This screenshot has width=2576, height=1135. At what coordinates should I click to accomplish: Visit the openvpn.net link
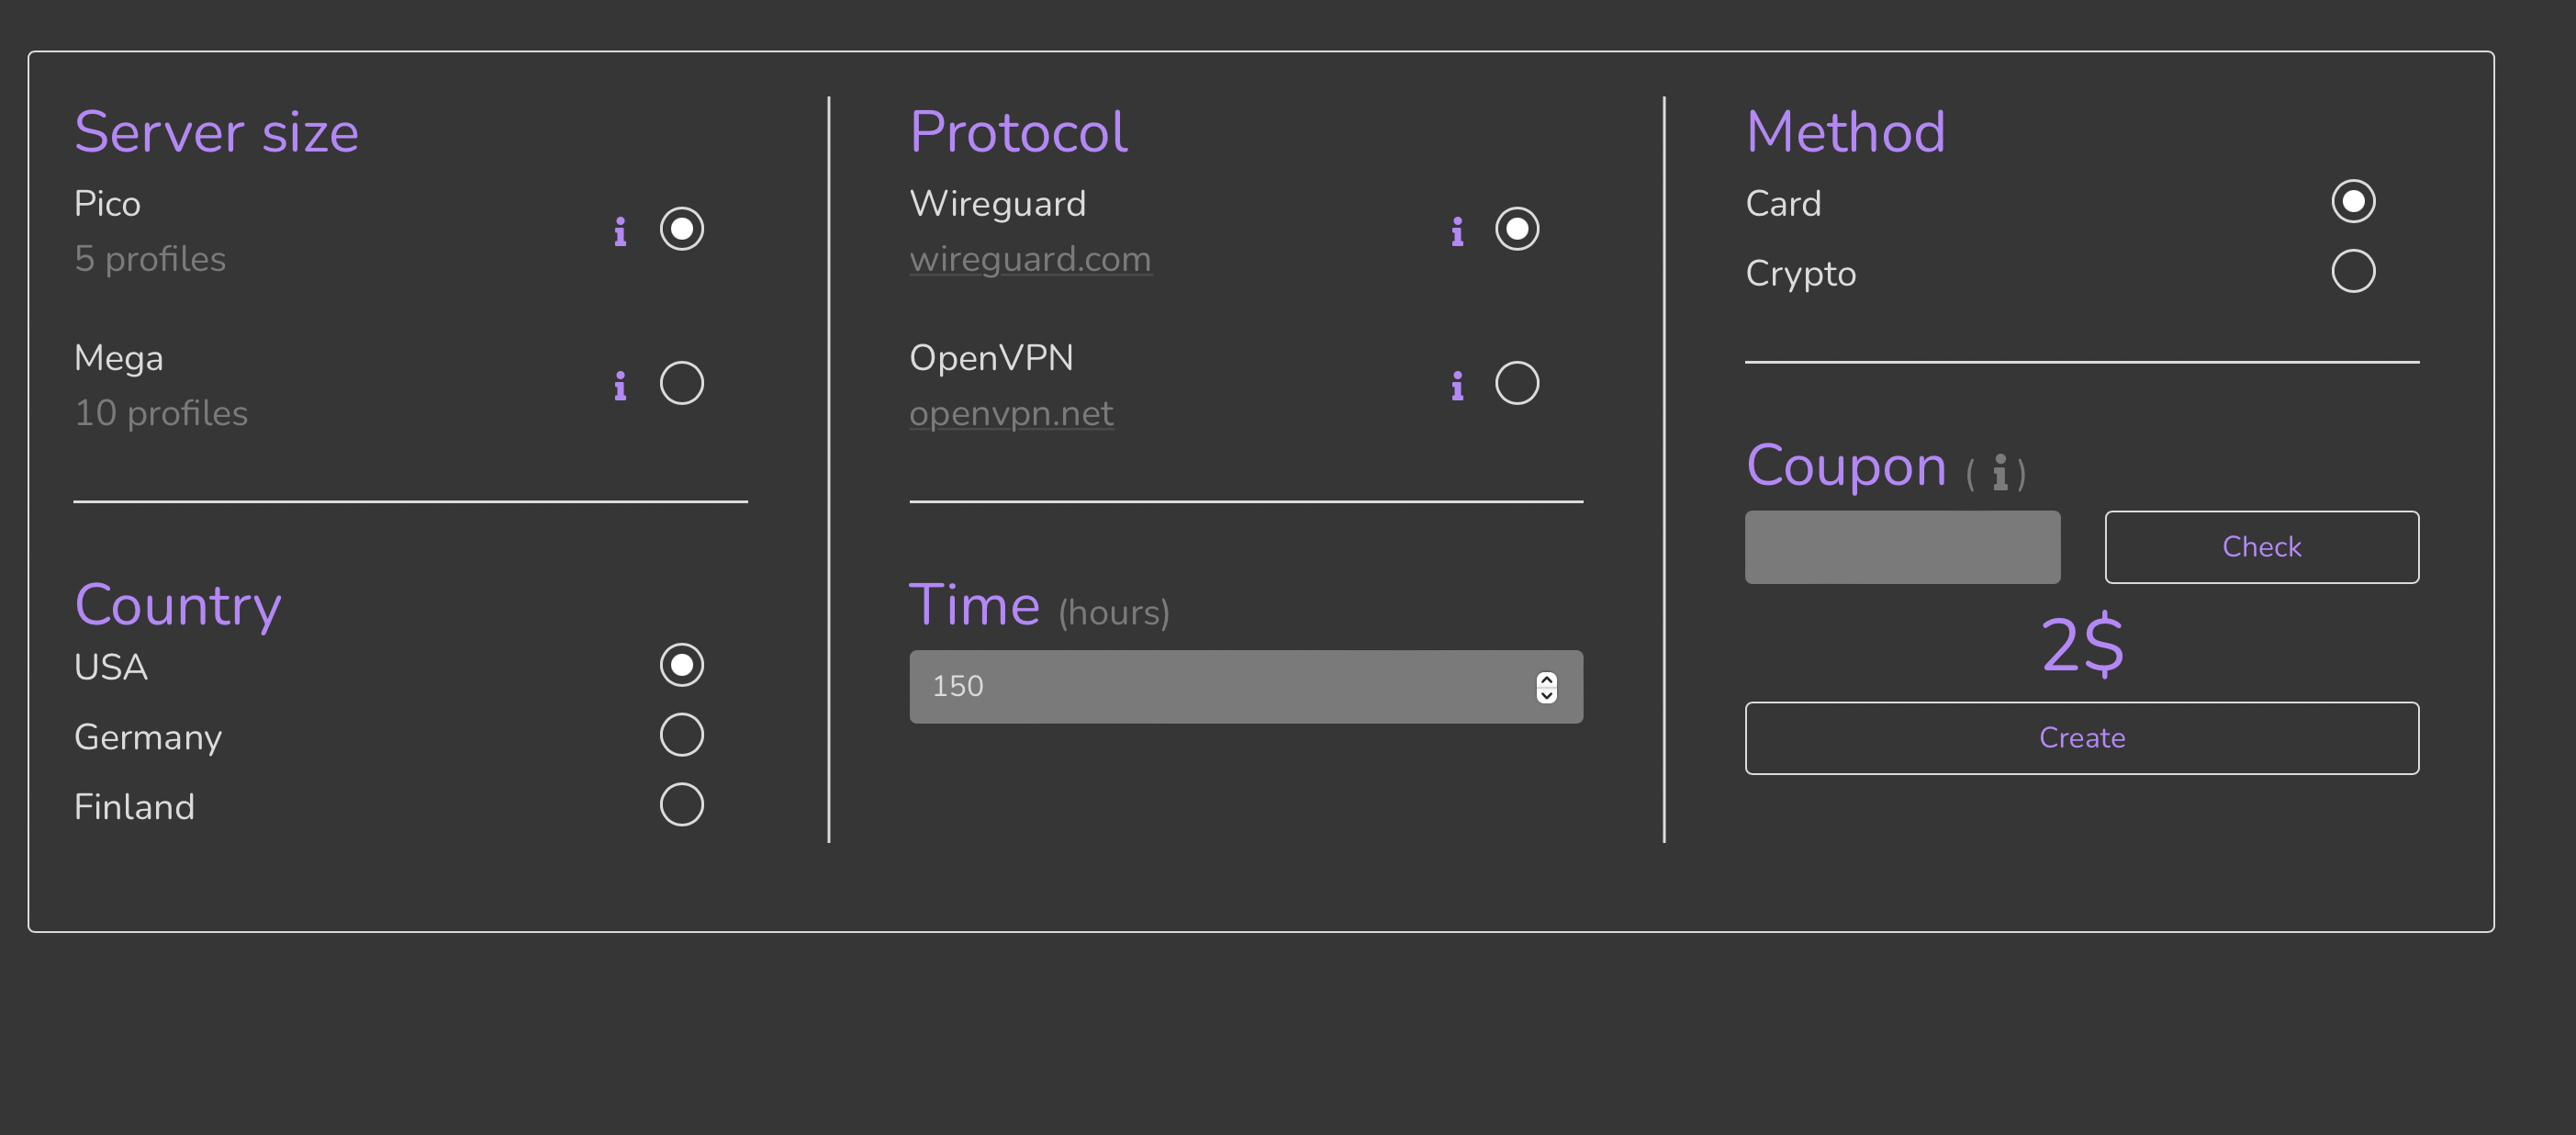pos(1011,413)
